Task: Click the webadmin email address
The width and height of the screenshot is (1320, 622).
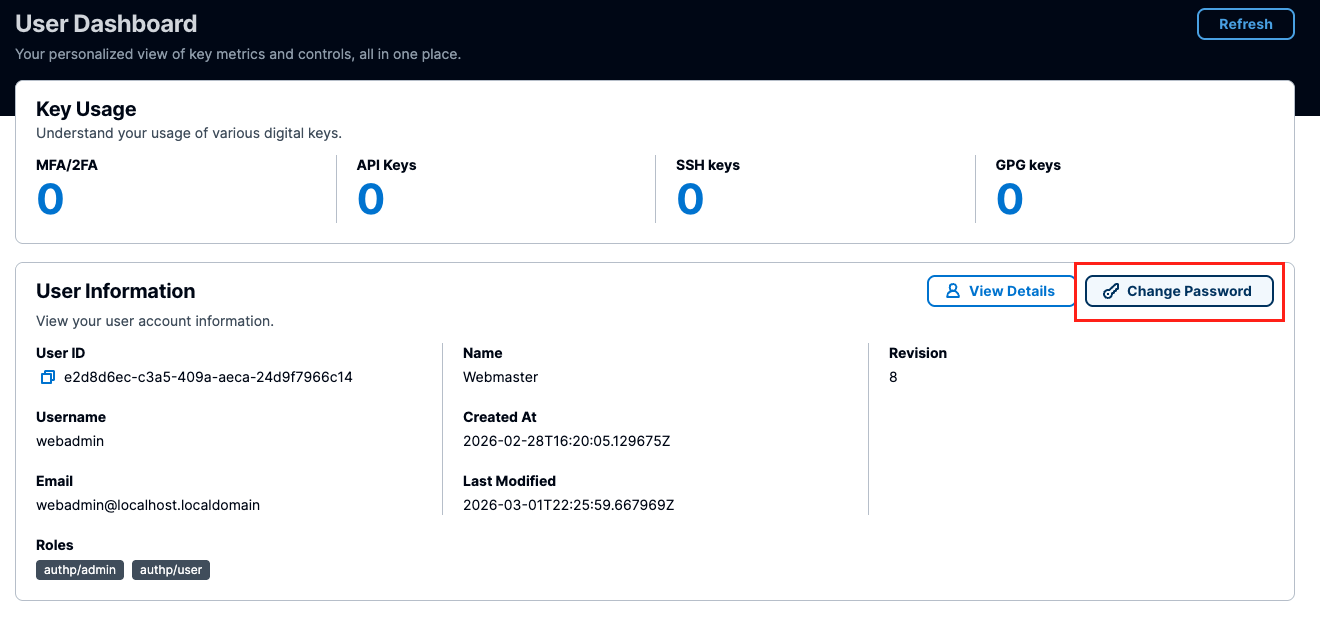Action: [x=148, y=506]
